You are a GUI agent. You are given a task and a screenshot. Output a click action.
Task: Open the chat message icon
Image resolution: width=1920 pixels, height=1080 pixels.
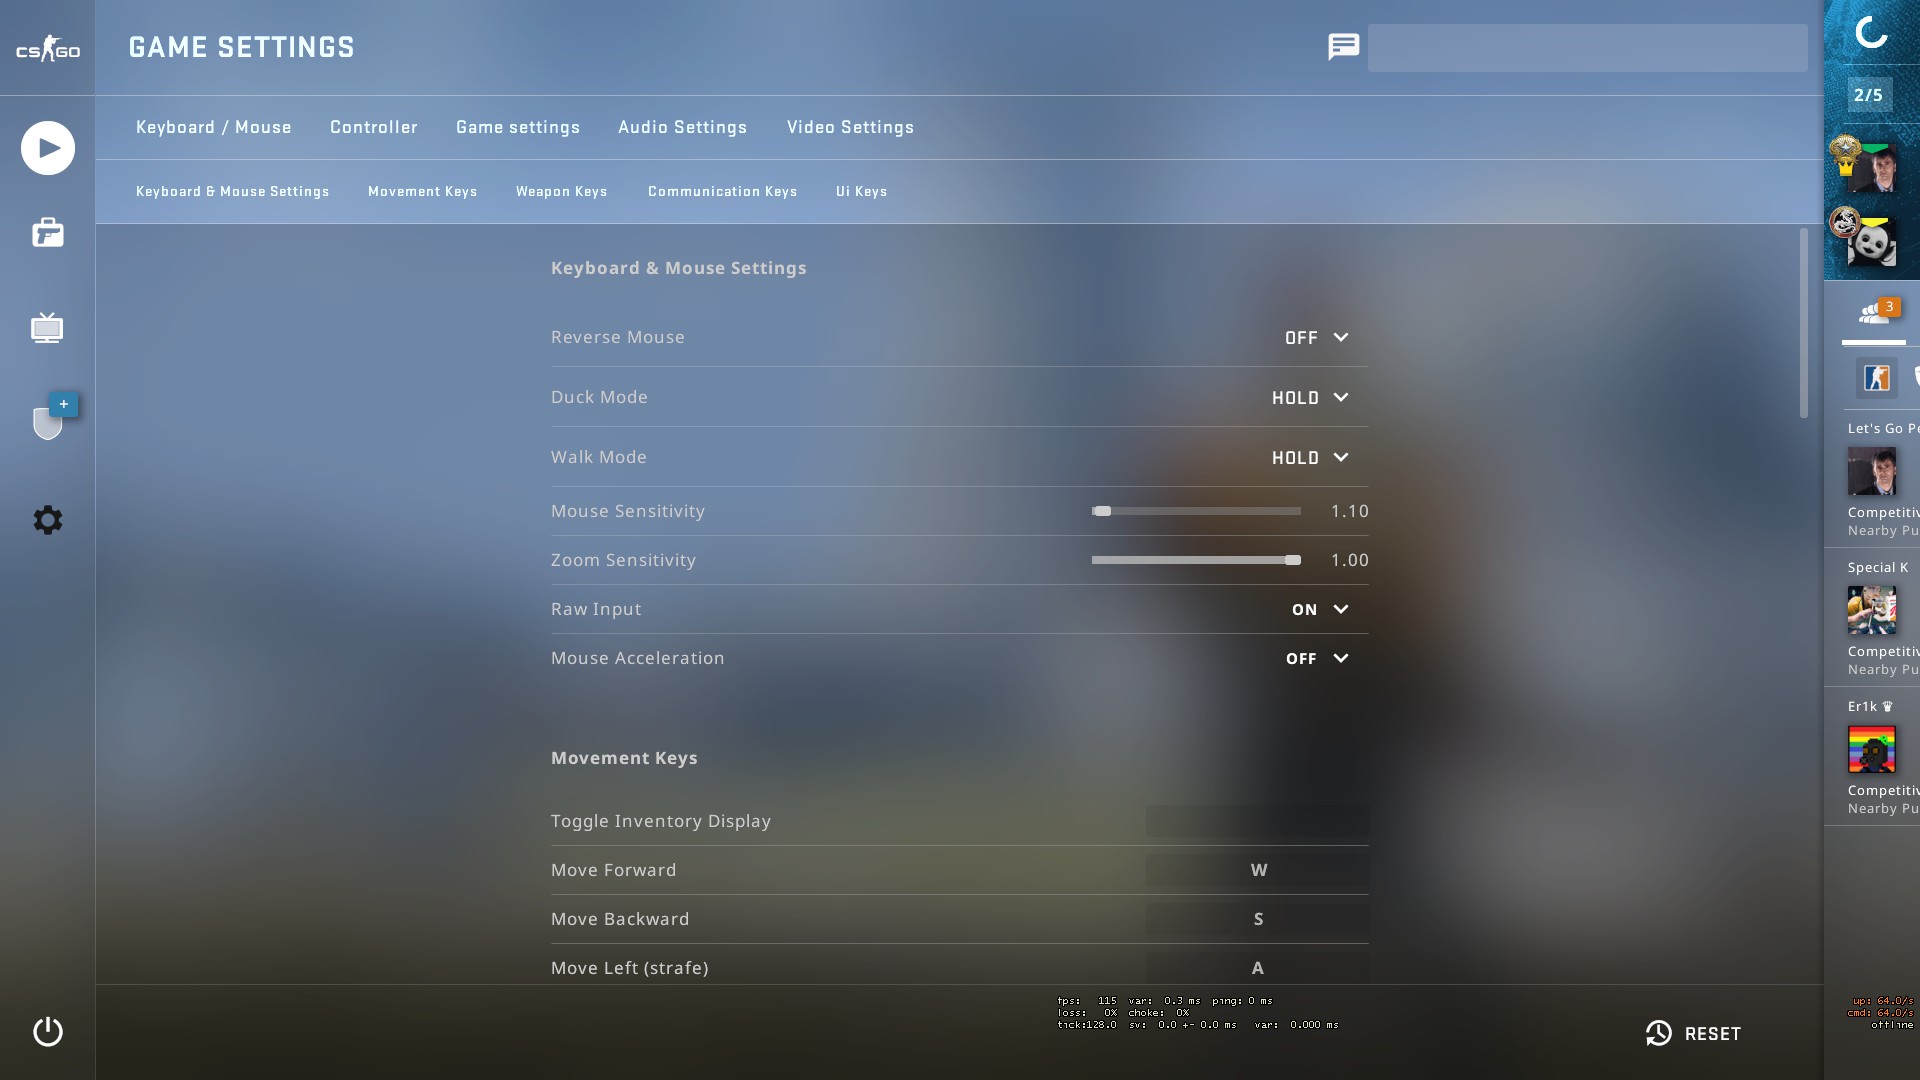1343,47
